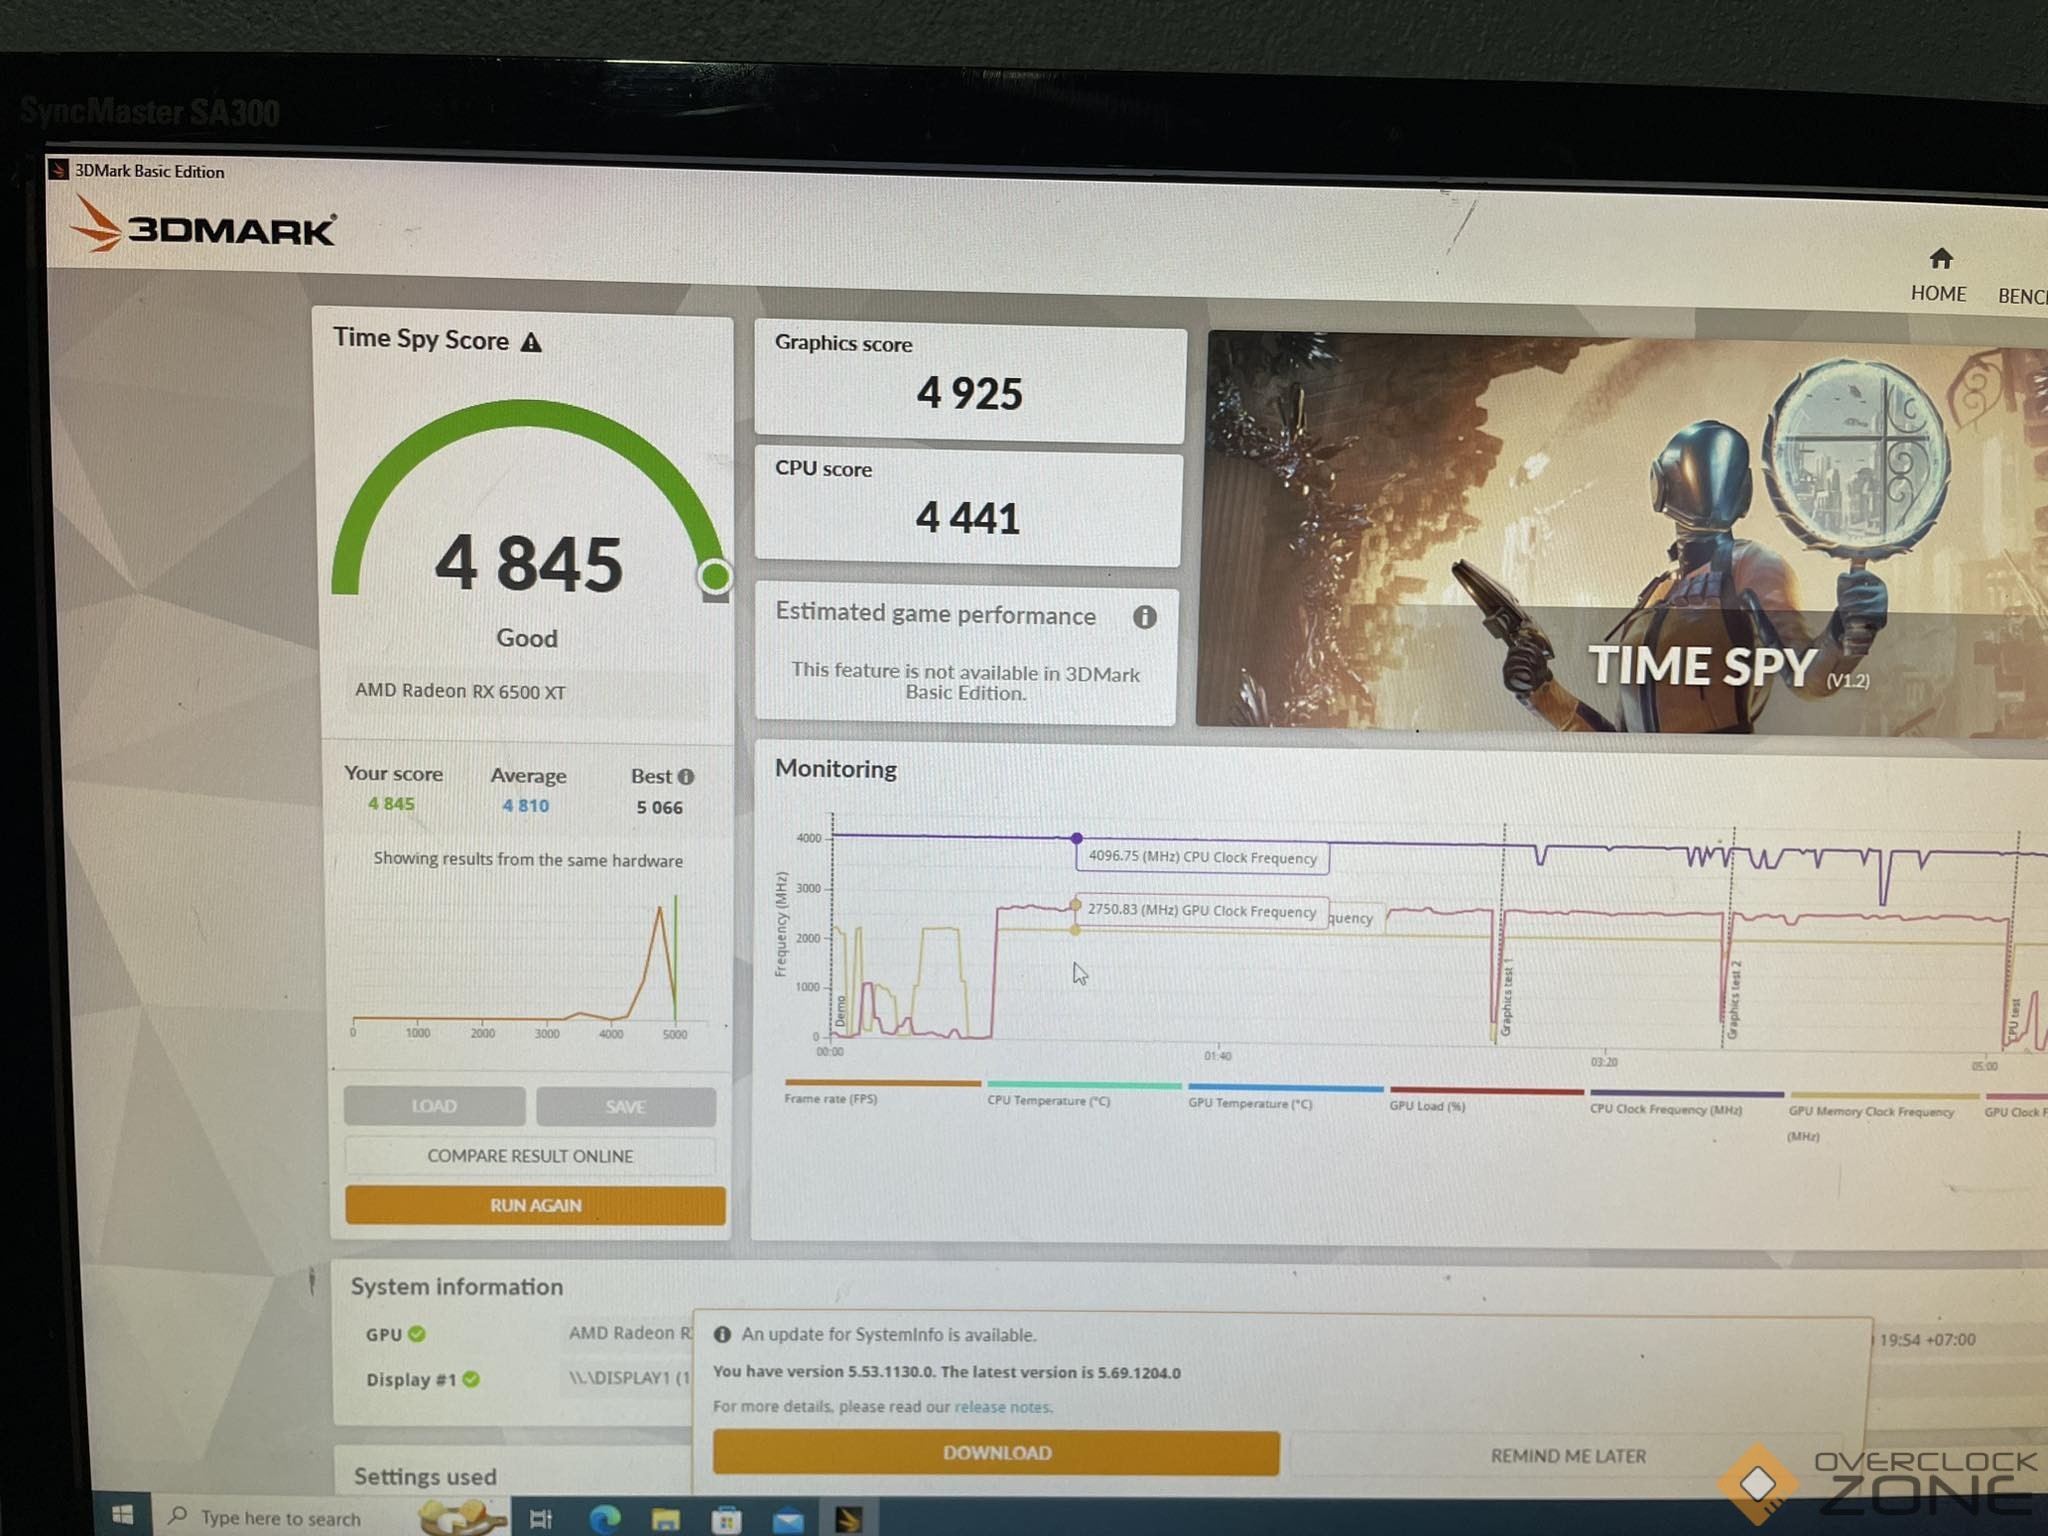Click Graphics test 1 marker on graph
The image size is (2048, 1536).
(x=1506, y=996)
